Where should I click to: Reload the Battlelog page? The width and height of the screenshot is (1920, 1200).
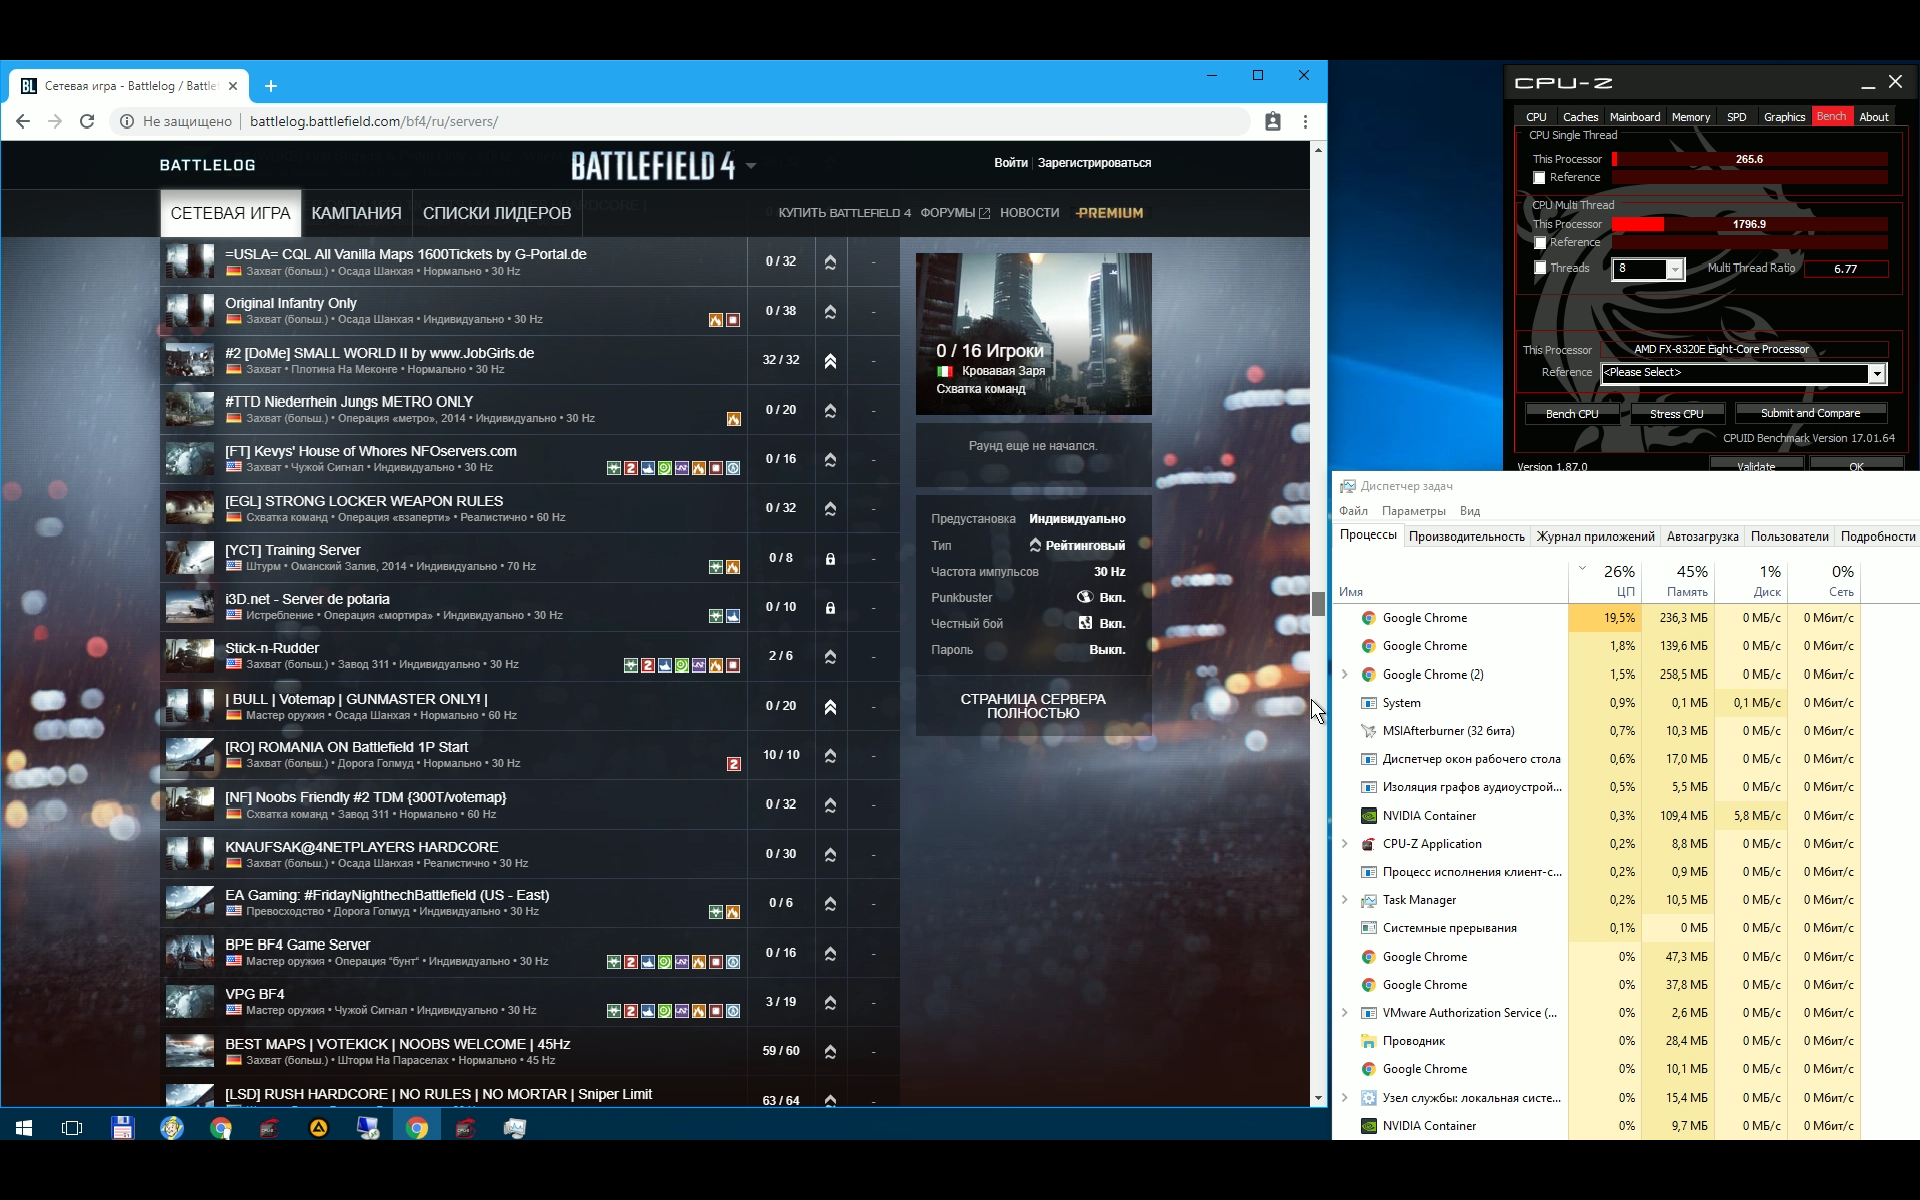tap(87, 121)
